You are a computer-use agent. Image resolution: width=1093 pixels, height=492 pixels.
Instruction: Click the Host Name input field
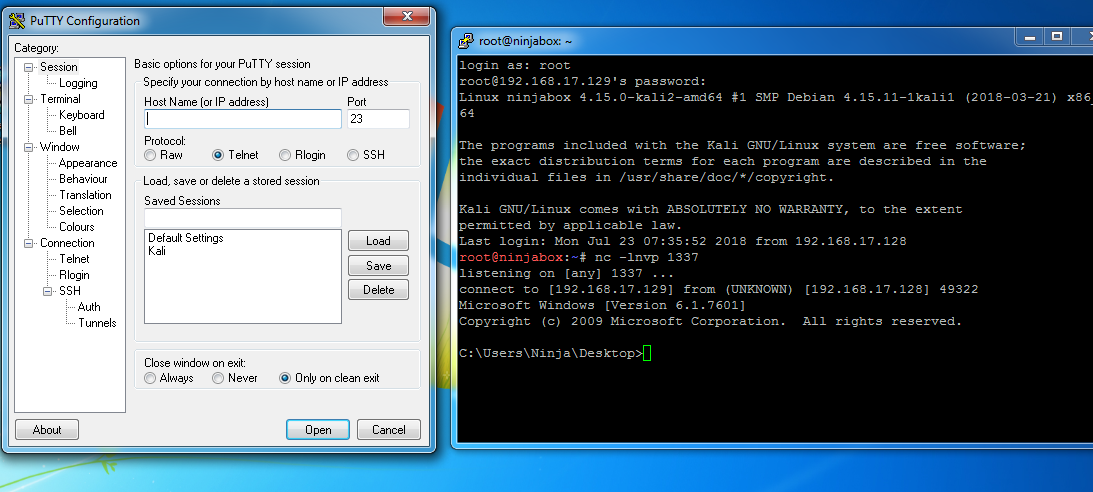[243, 119]
